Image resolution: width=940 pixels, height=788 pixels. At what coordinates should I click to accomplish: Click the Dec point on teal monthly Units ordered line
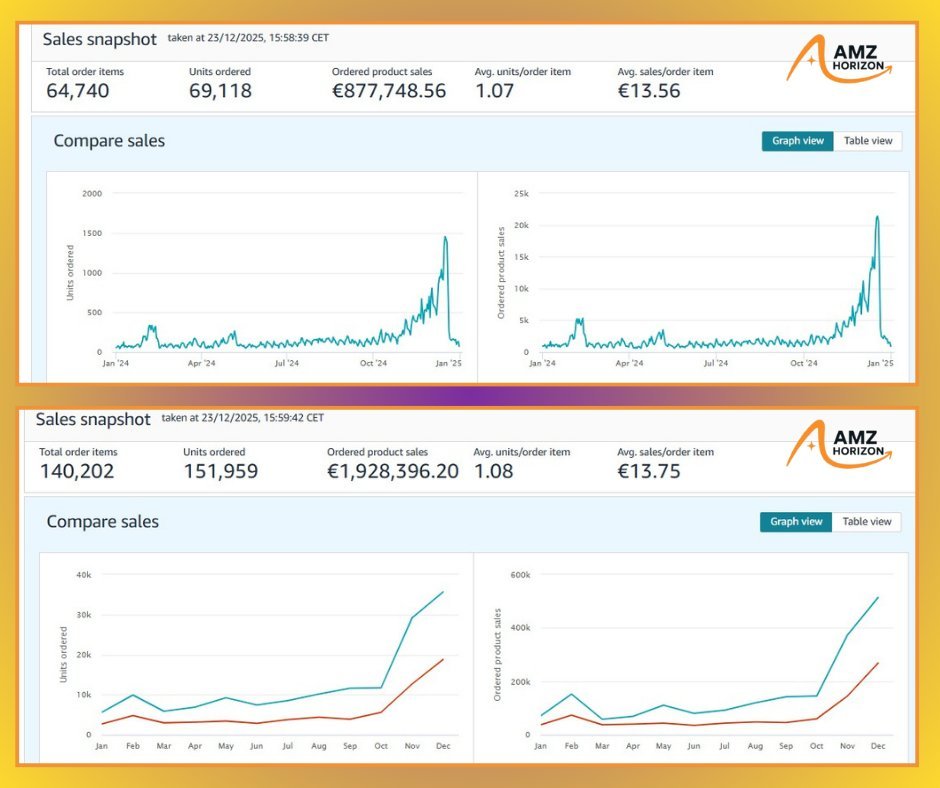pos(442,592)
